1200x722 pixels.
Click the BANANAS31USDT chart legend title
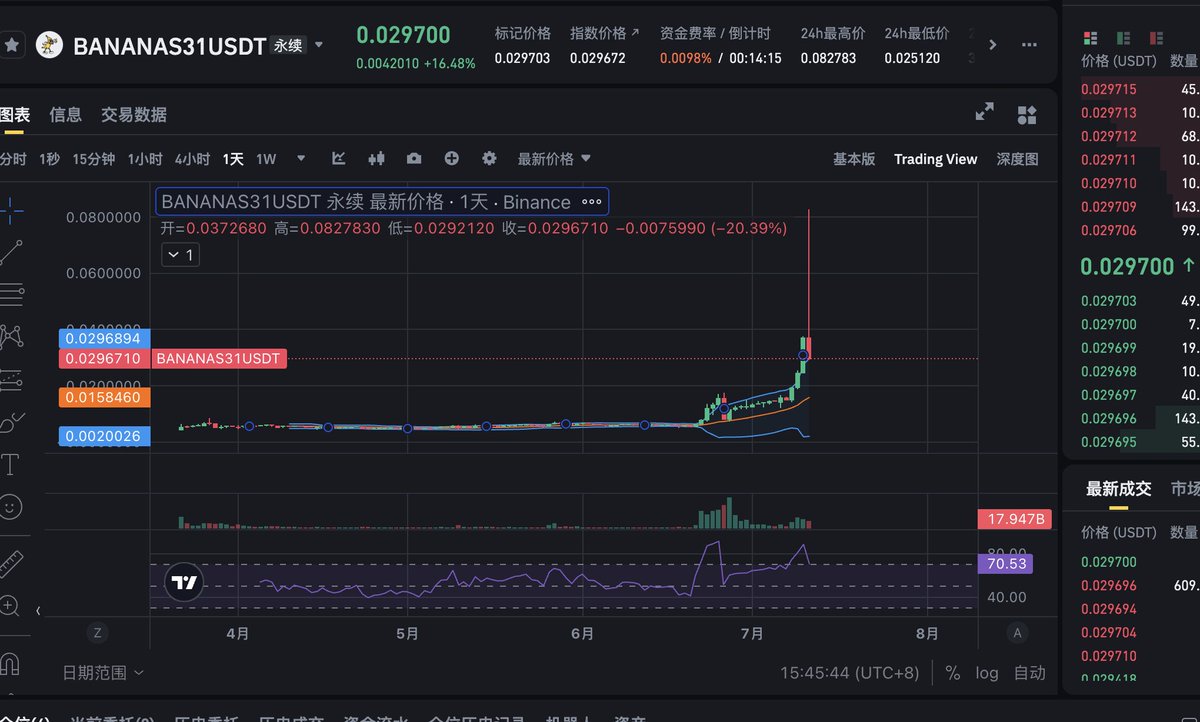pos(366,202)
